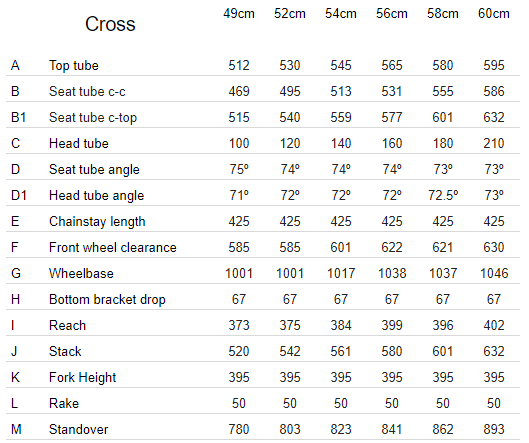Select the Reach value 399

click(392, 326)
